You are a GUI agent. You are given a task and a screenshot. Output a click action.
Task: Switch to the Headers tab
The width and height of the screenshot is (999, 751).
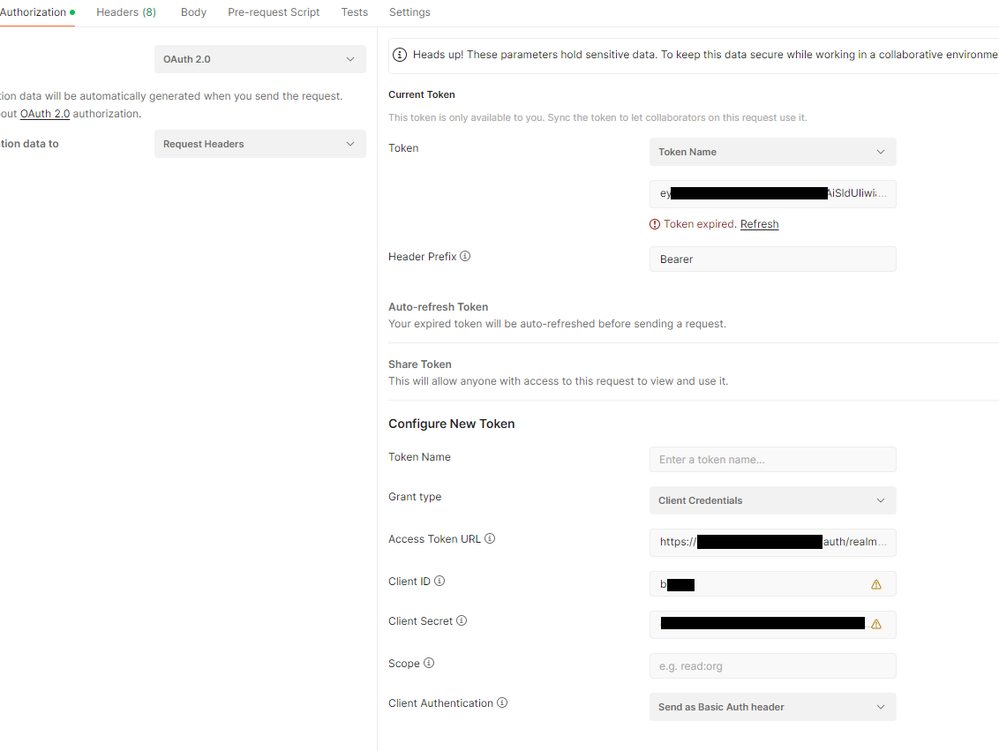(126, 12)
